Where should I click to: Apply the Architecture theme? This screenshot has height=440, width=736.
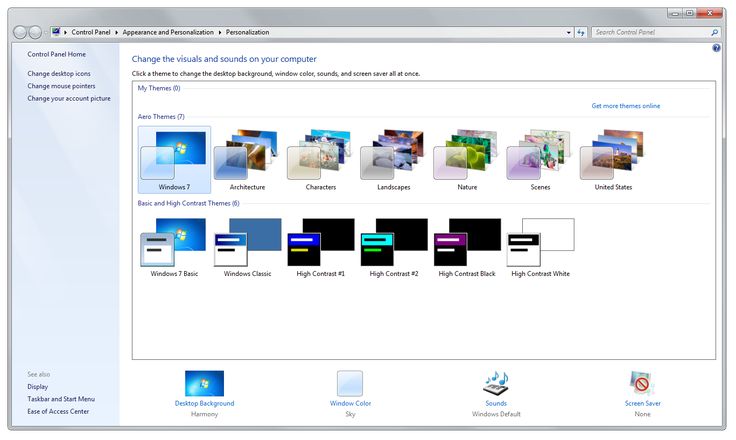click(x=247, y=160)
